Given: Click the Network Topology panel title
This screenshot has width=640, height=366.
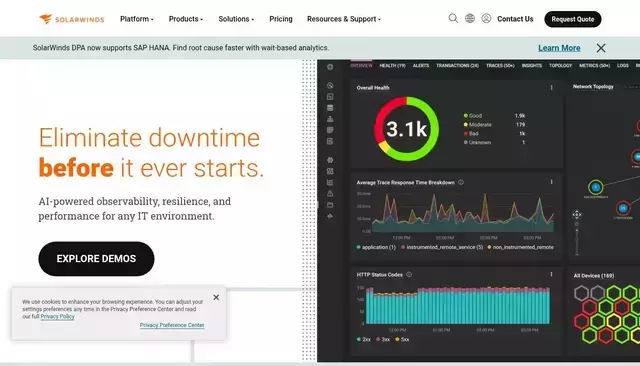Looking at the screenshot, I should pyautogui.click(x=593, y=87).
